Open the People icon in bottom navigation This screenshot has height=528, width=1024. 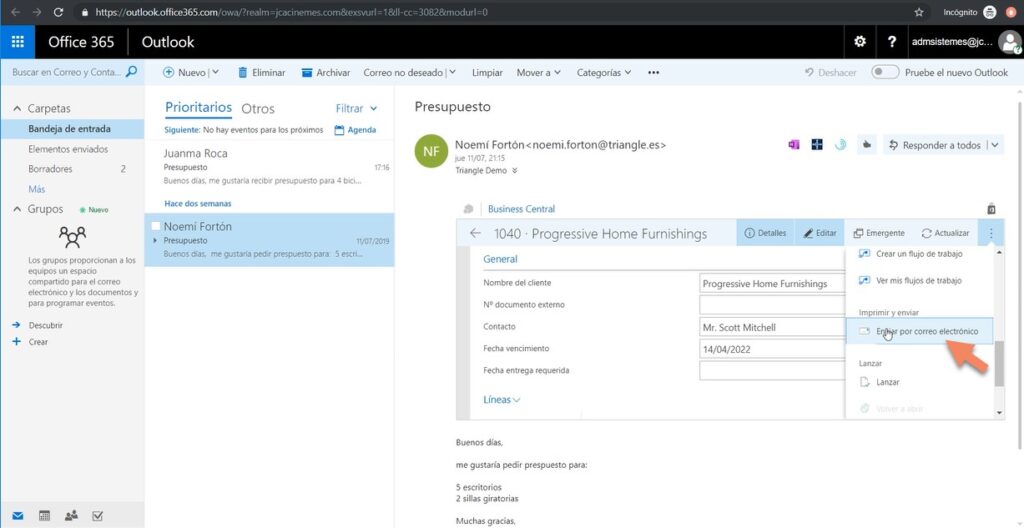(x=71, y=516)
